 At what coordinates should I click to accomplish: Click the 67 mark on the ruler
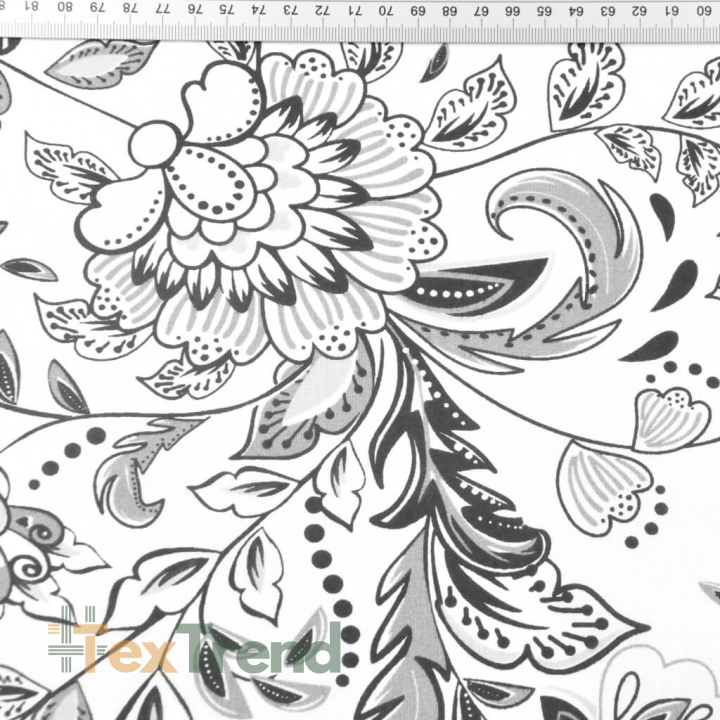point(481,11)
